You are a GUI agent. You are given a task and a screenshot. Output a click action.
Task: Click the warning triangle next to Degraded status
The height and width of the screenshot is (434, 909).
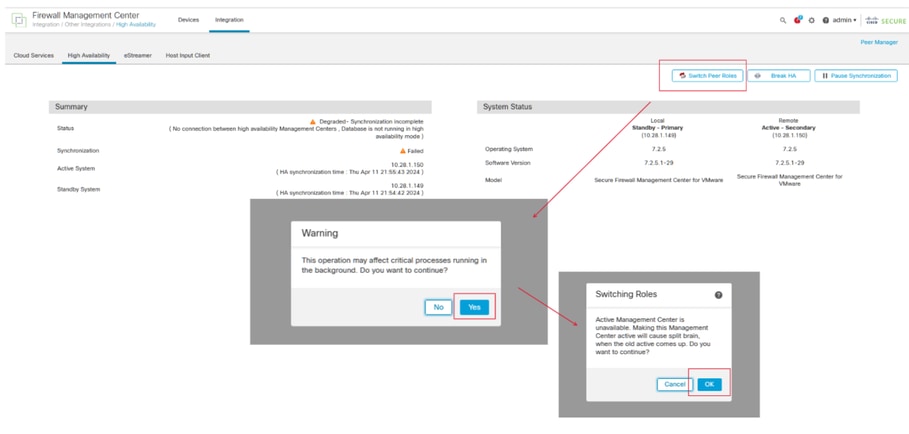313,122
